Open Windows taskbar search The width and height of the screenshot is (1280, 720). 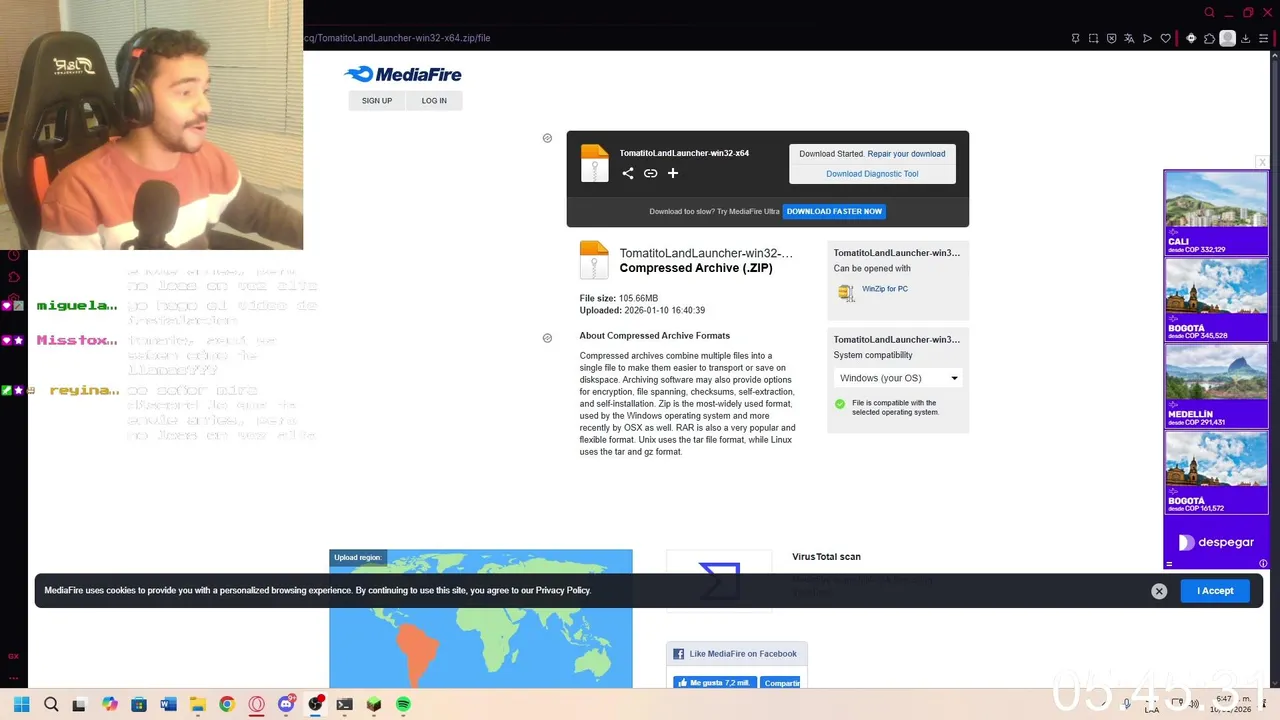click(x=51, y=704)
